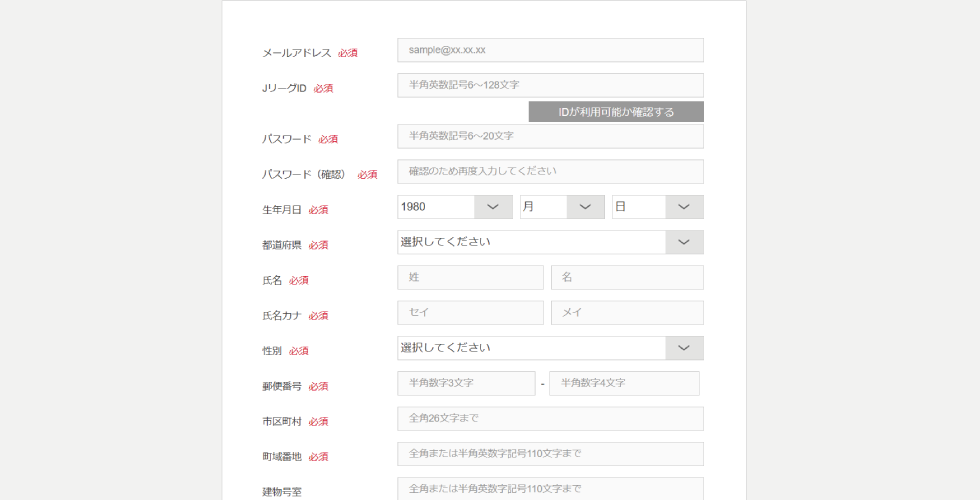Focus the パスワード（確認） confirmation field
This screenshot has height=500, width=980.
[x=550, y=171]
